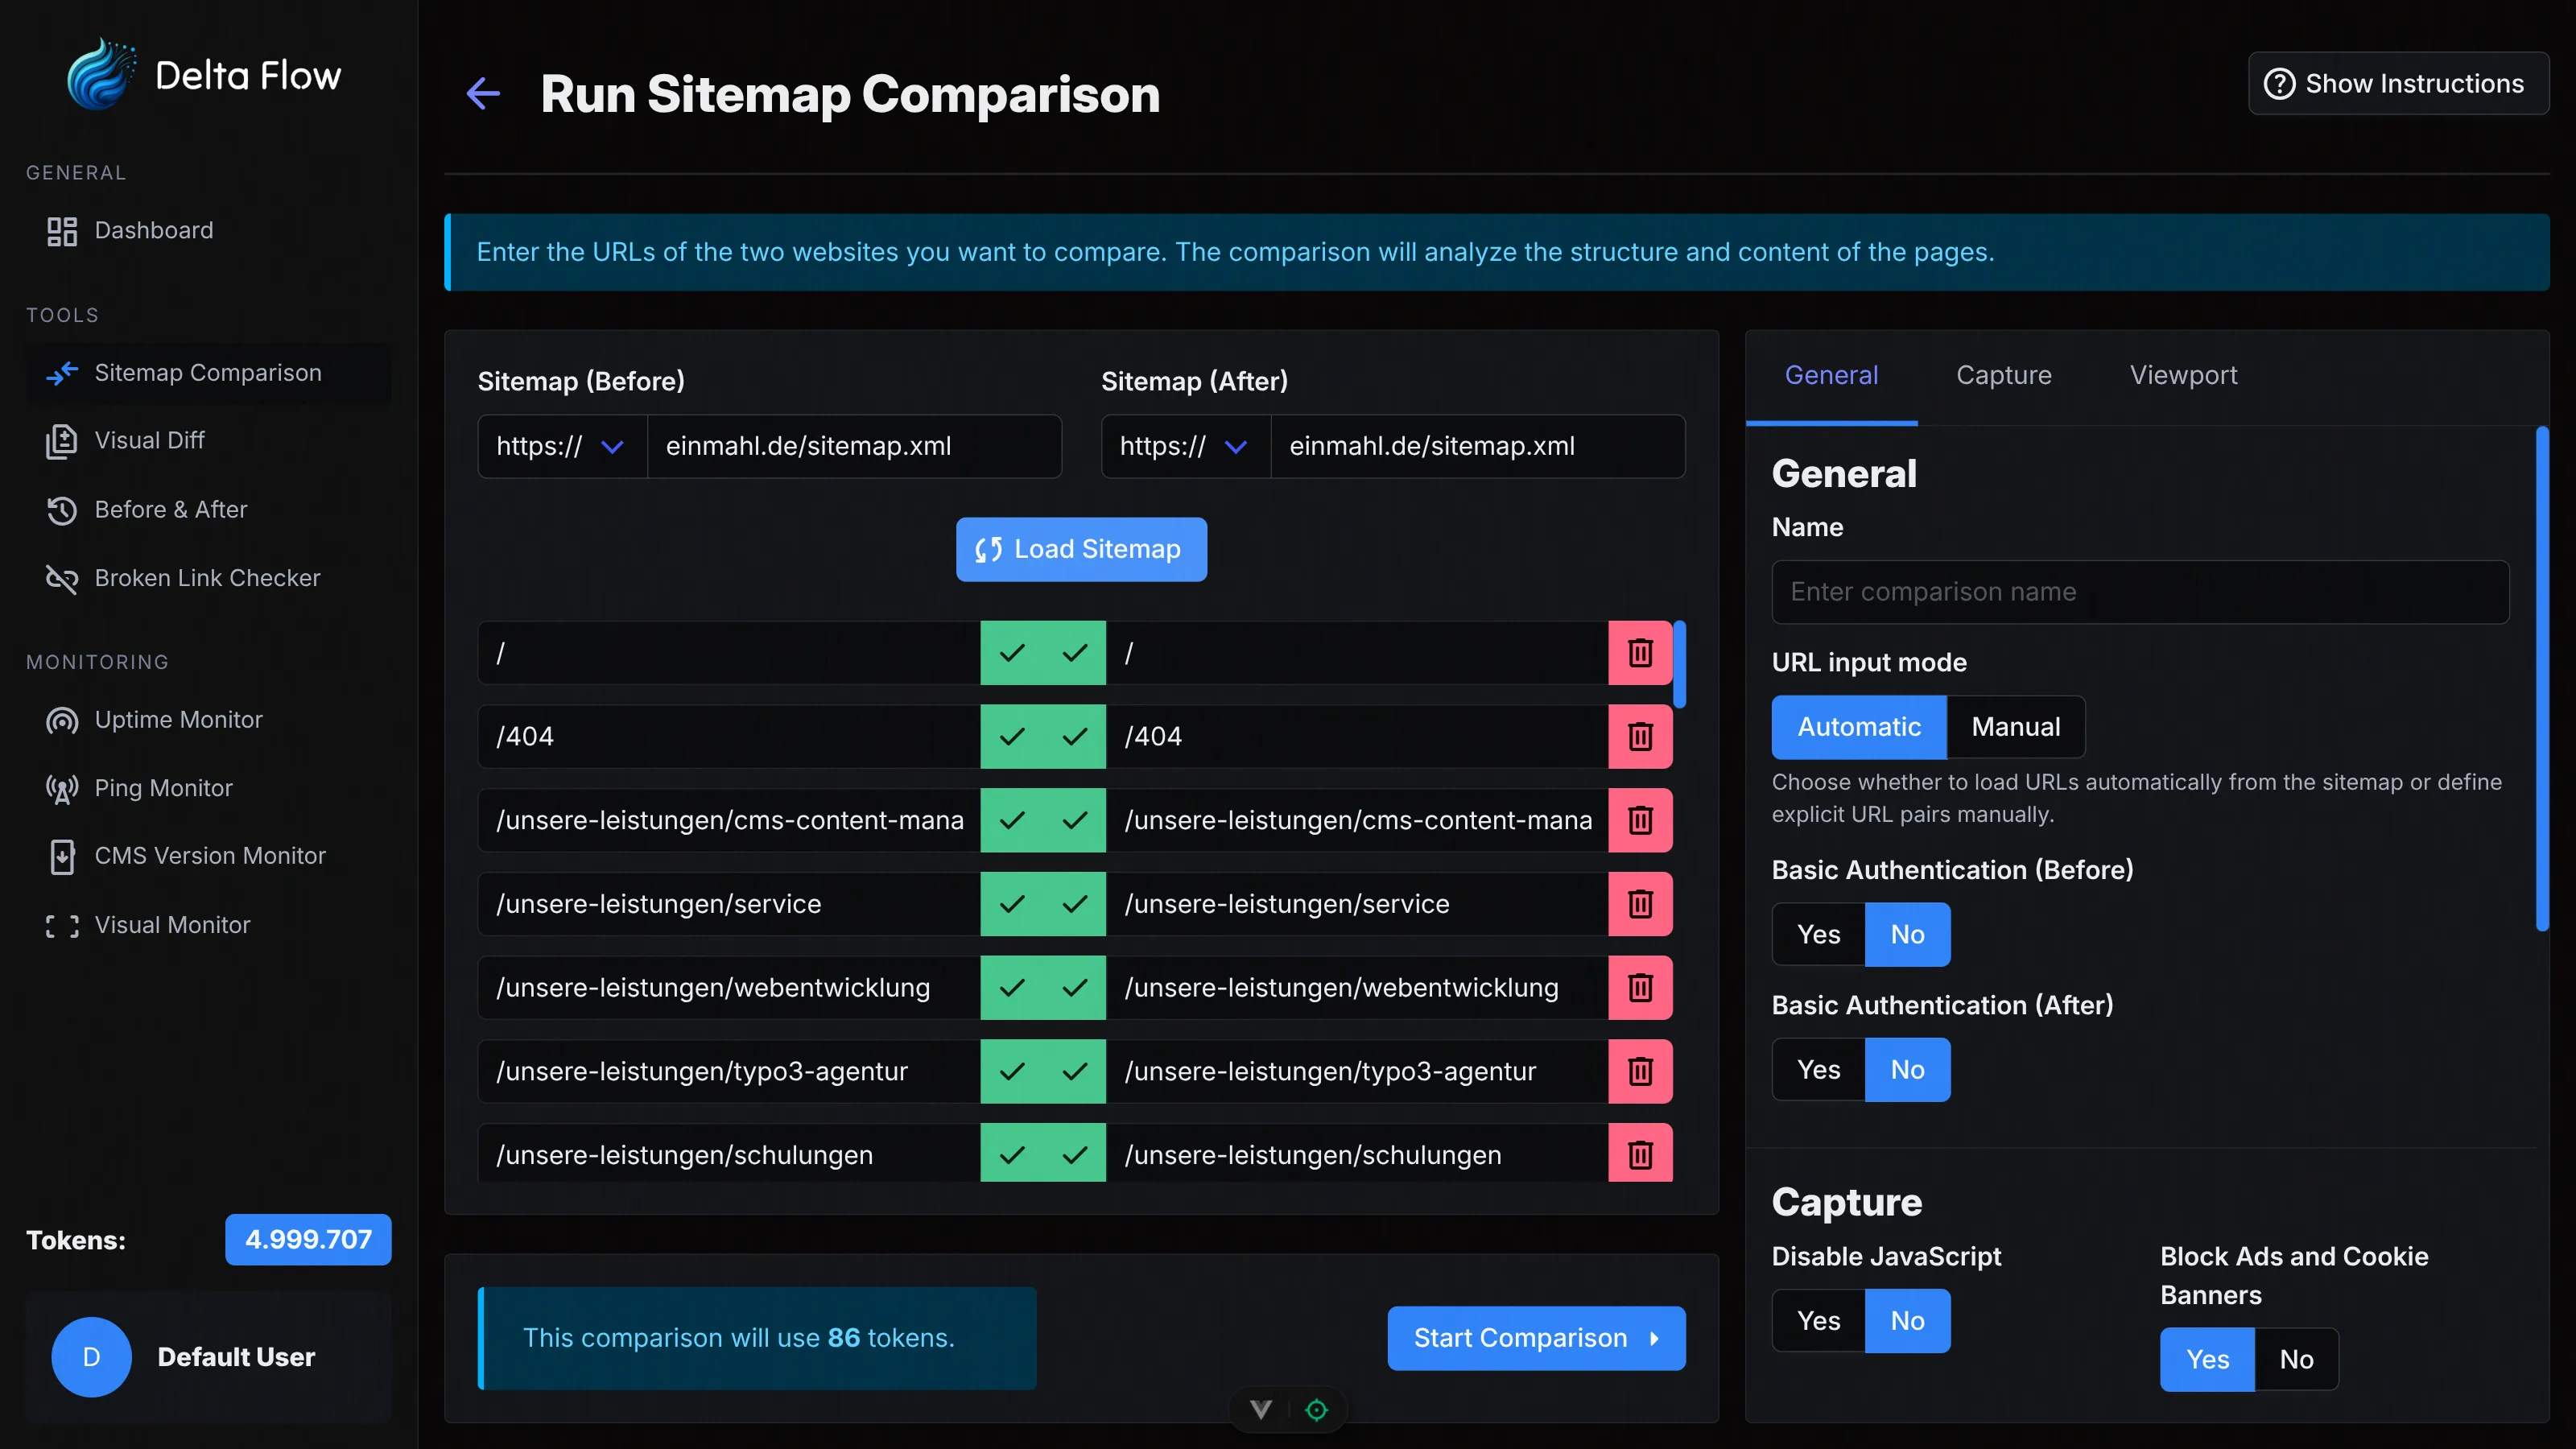Click the V chevron in the bottom pill
This screenshot has height=1449, width=2576.
pos(1261,1409)
